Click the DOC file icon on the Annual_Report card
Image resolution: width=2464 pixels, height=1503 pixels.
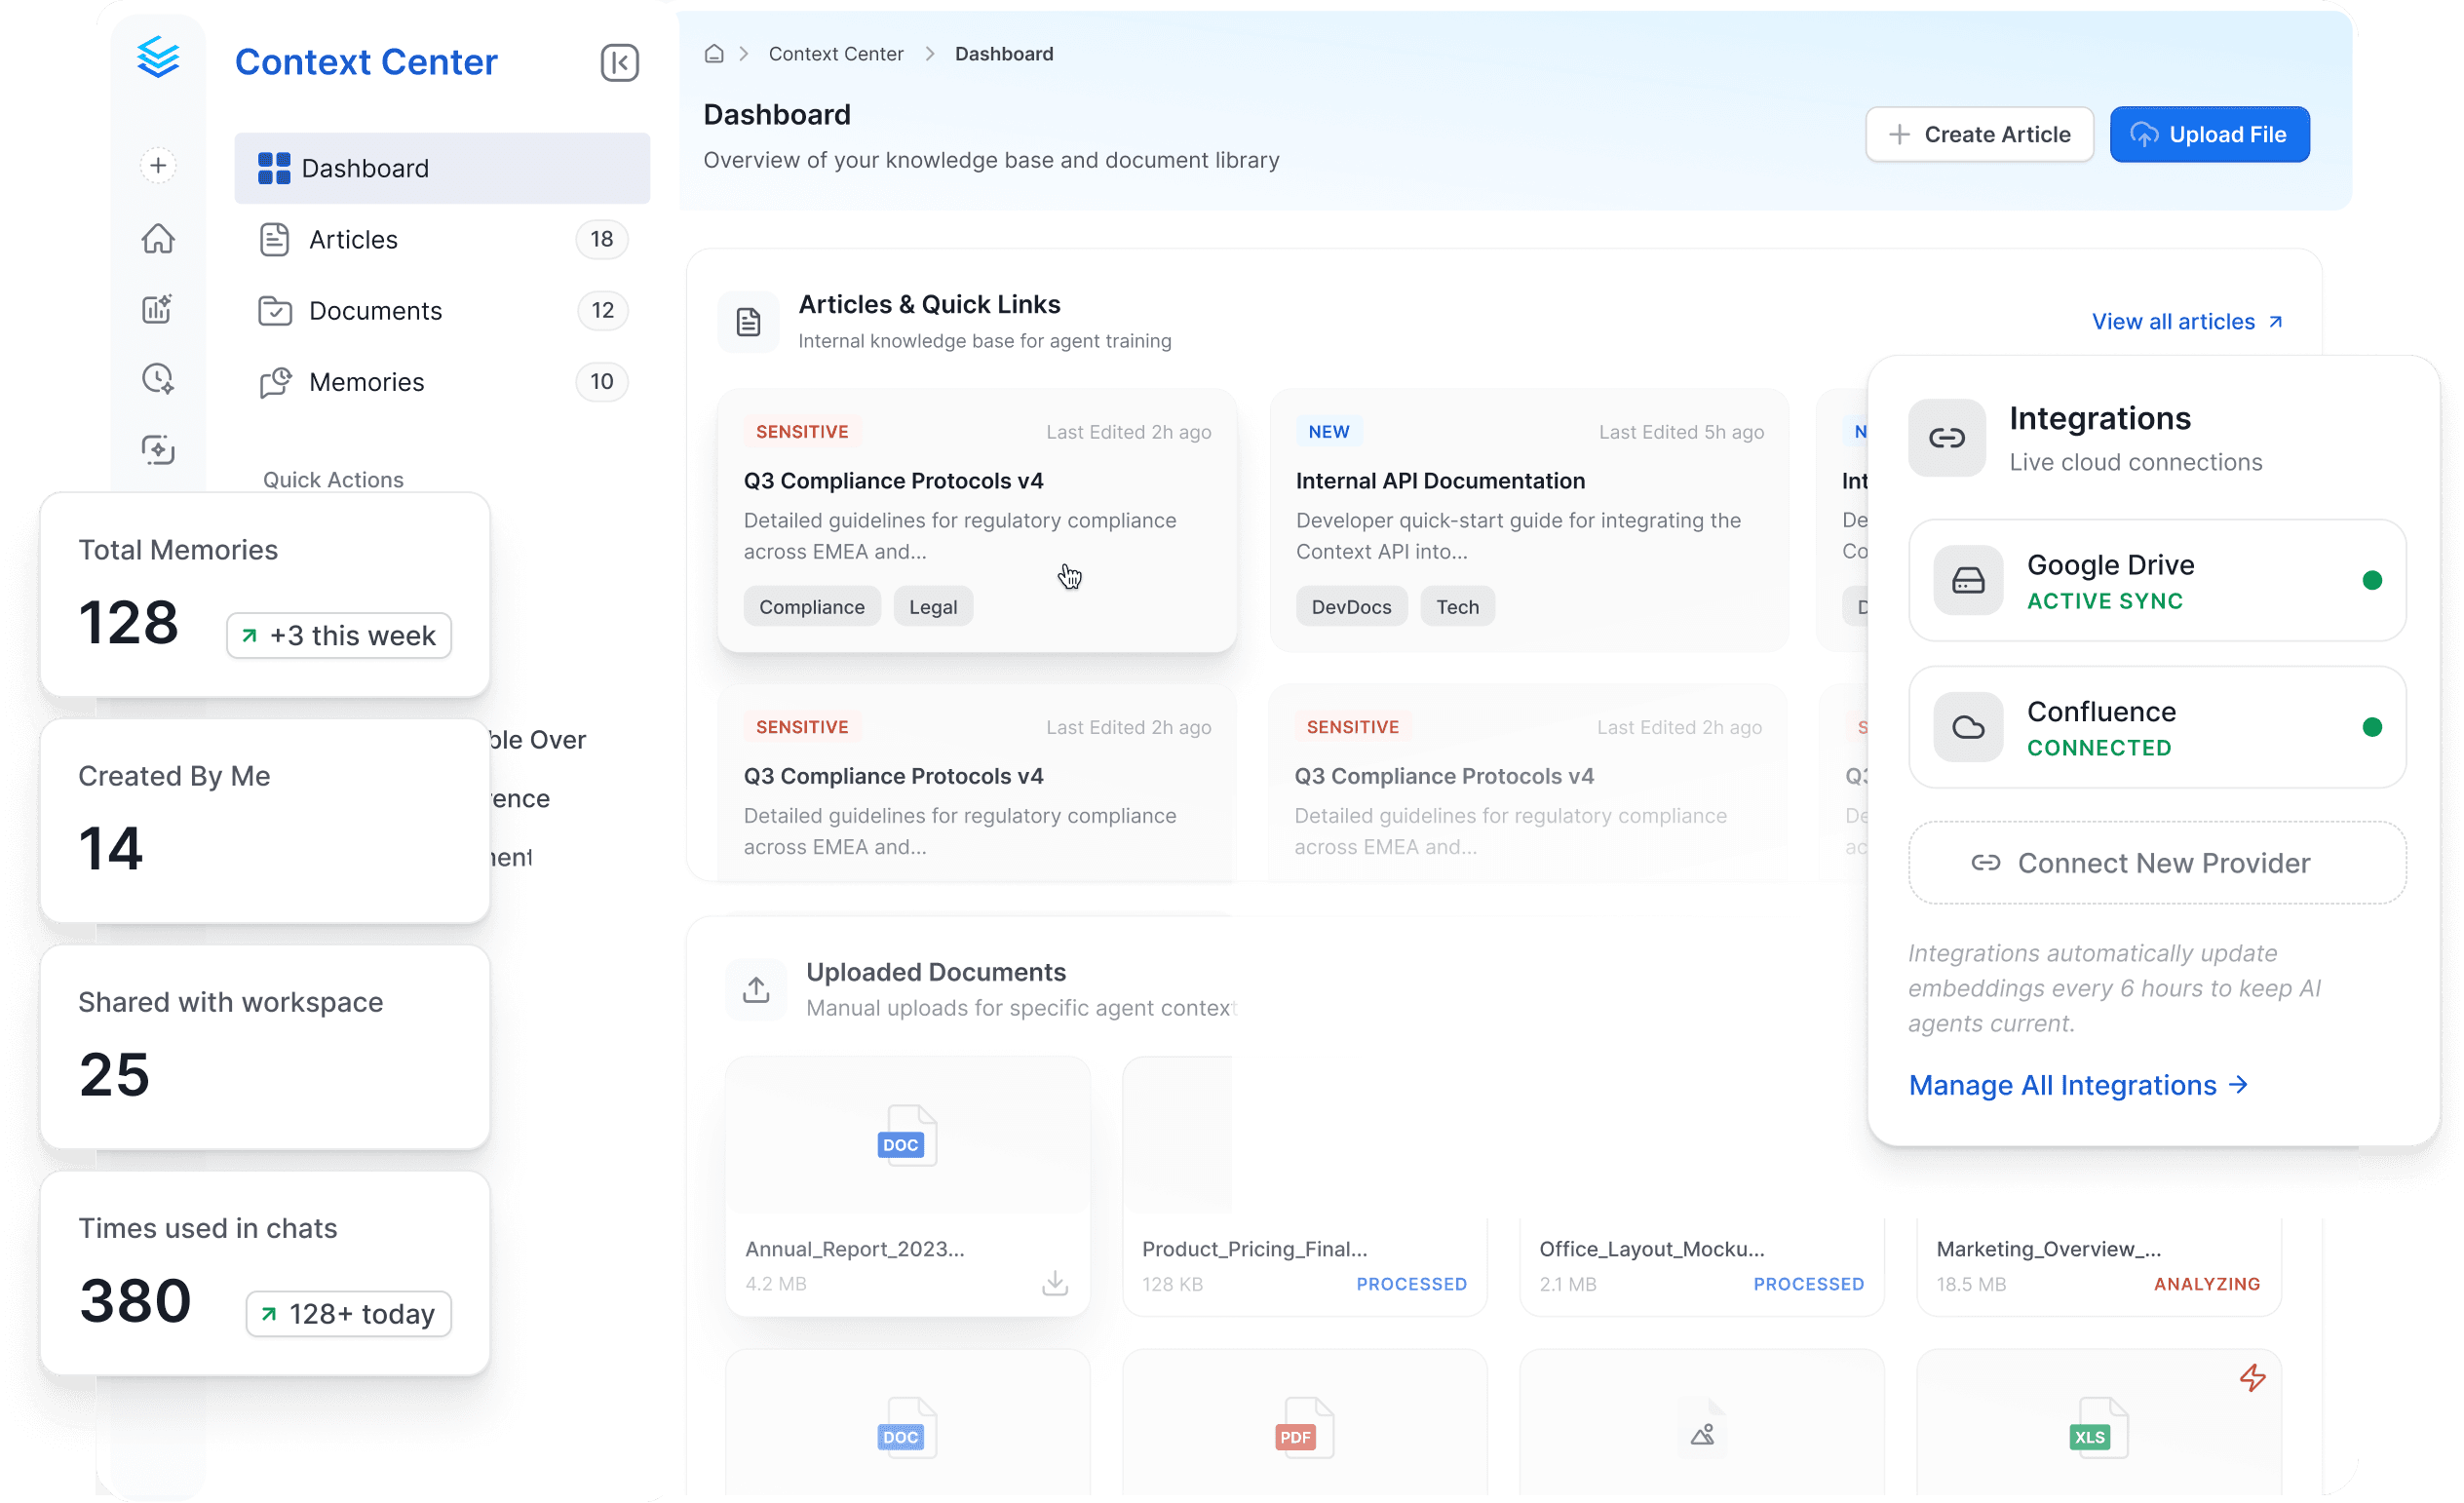[x=906, y=1136]
